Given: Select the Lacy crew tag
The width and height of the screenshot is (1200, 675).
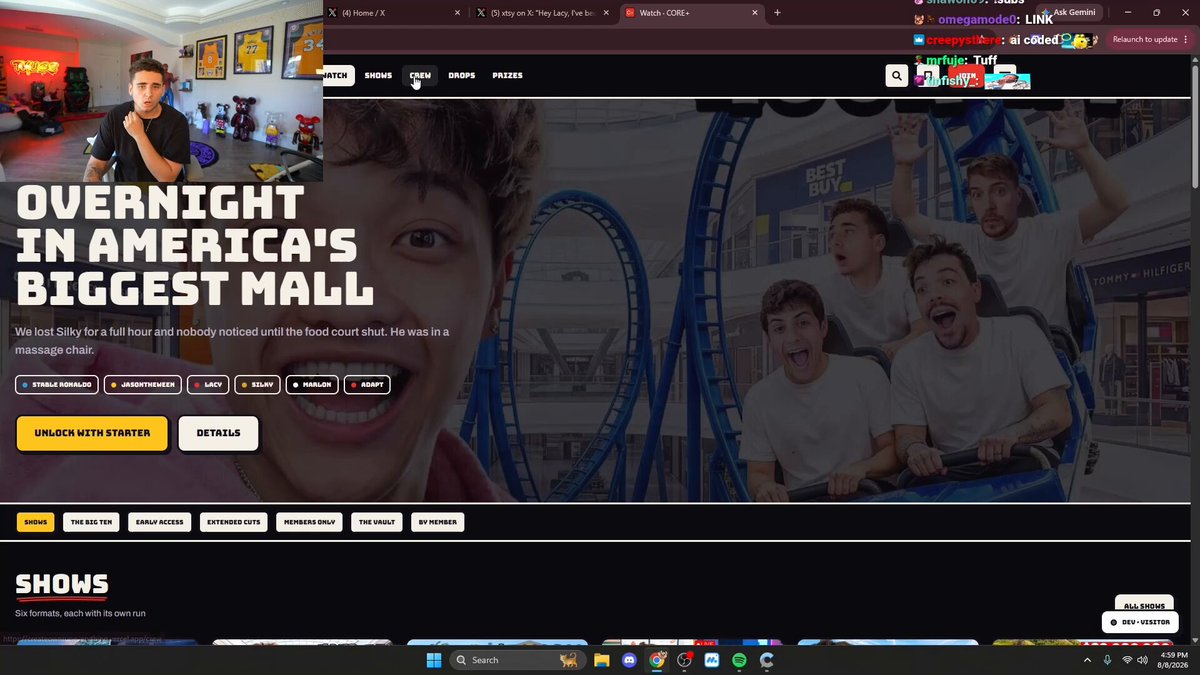Looking at the screenshot, I should pos(208,384).
